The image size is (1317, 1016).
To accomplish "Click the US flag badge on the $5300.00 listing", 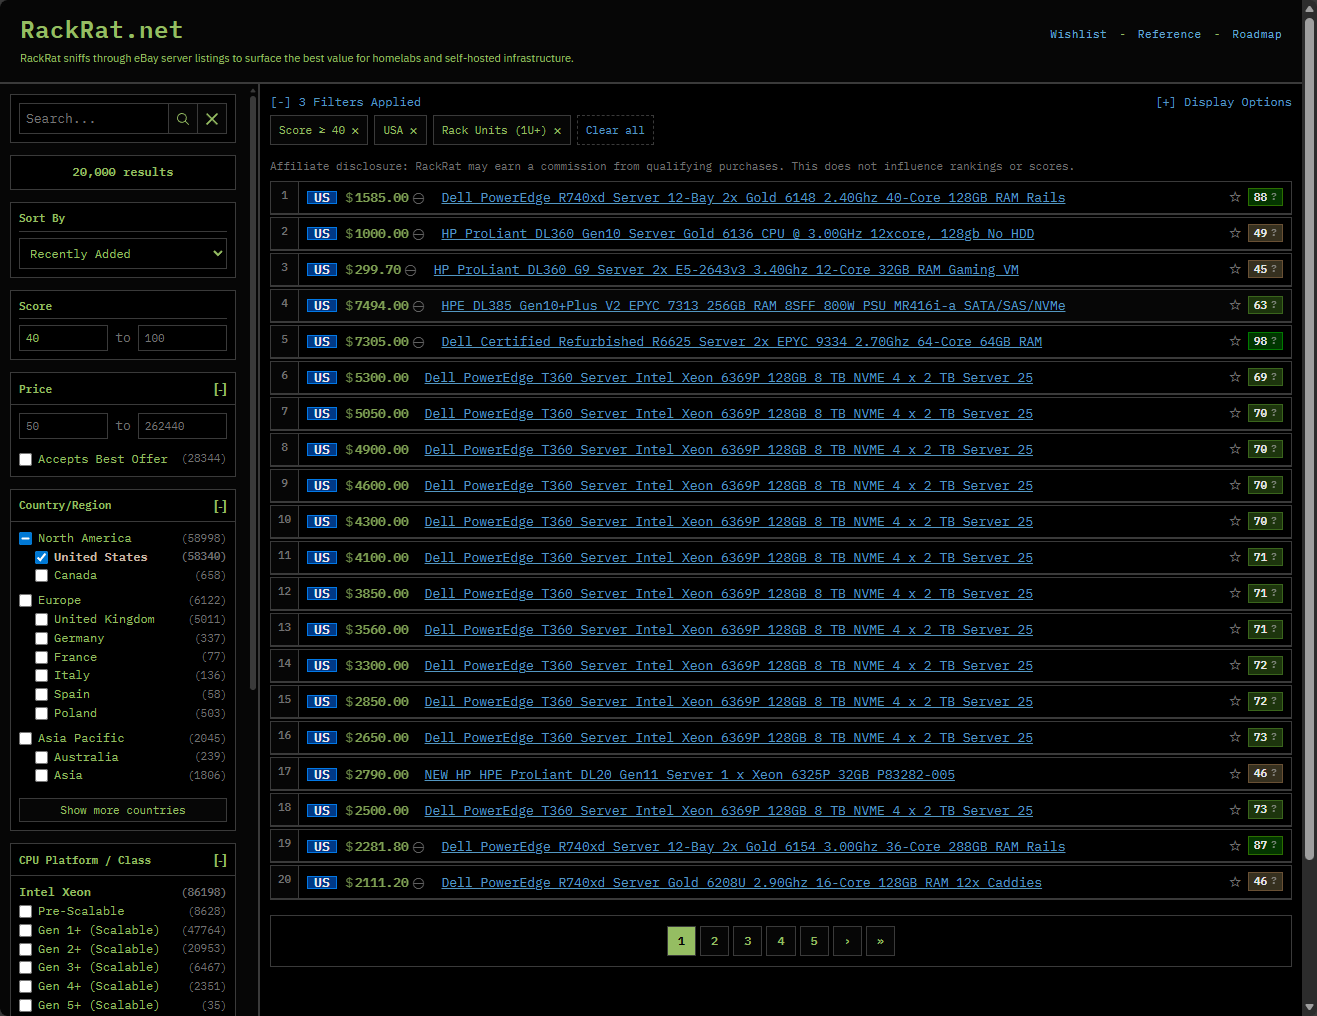I will [x=322, y=378].
